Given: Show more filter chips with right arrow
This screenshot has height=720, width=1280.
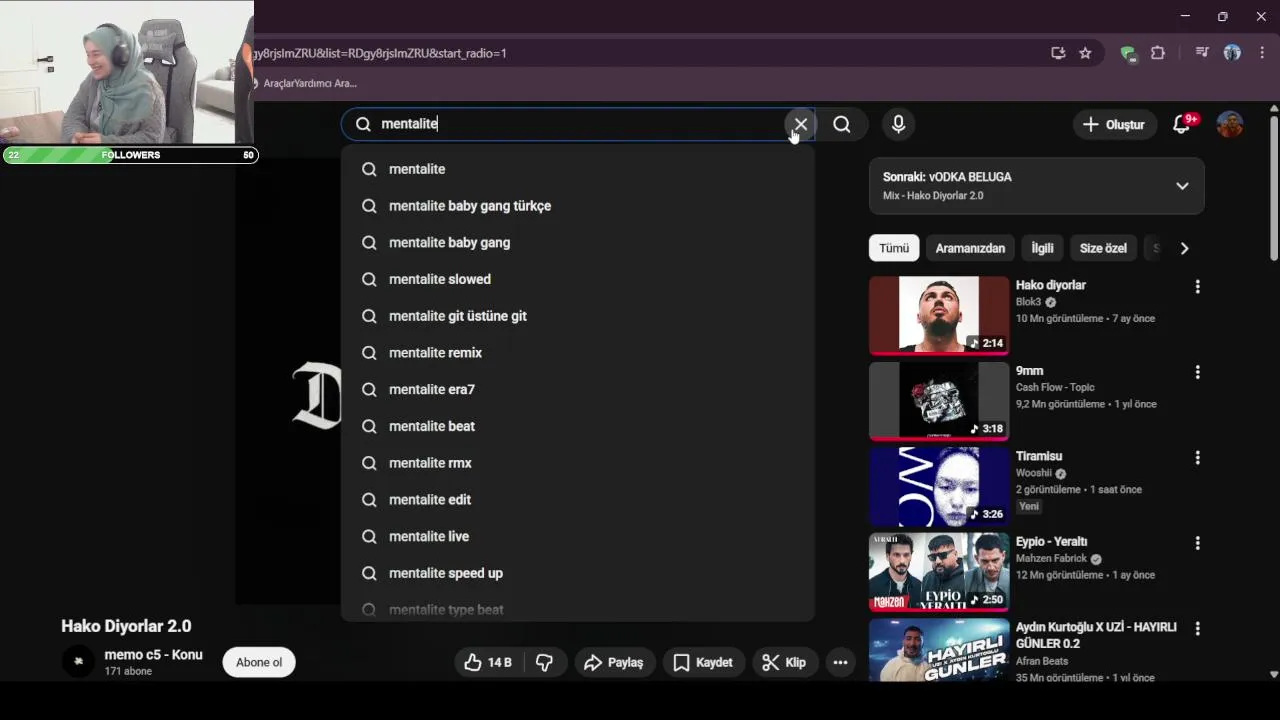Looking at the screenshot, I should (x=1184, y=248).
